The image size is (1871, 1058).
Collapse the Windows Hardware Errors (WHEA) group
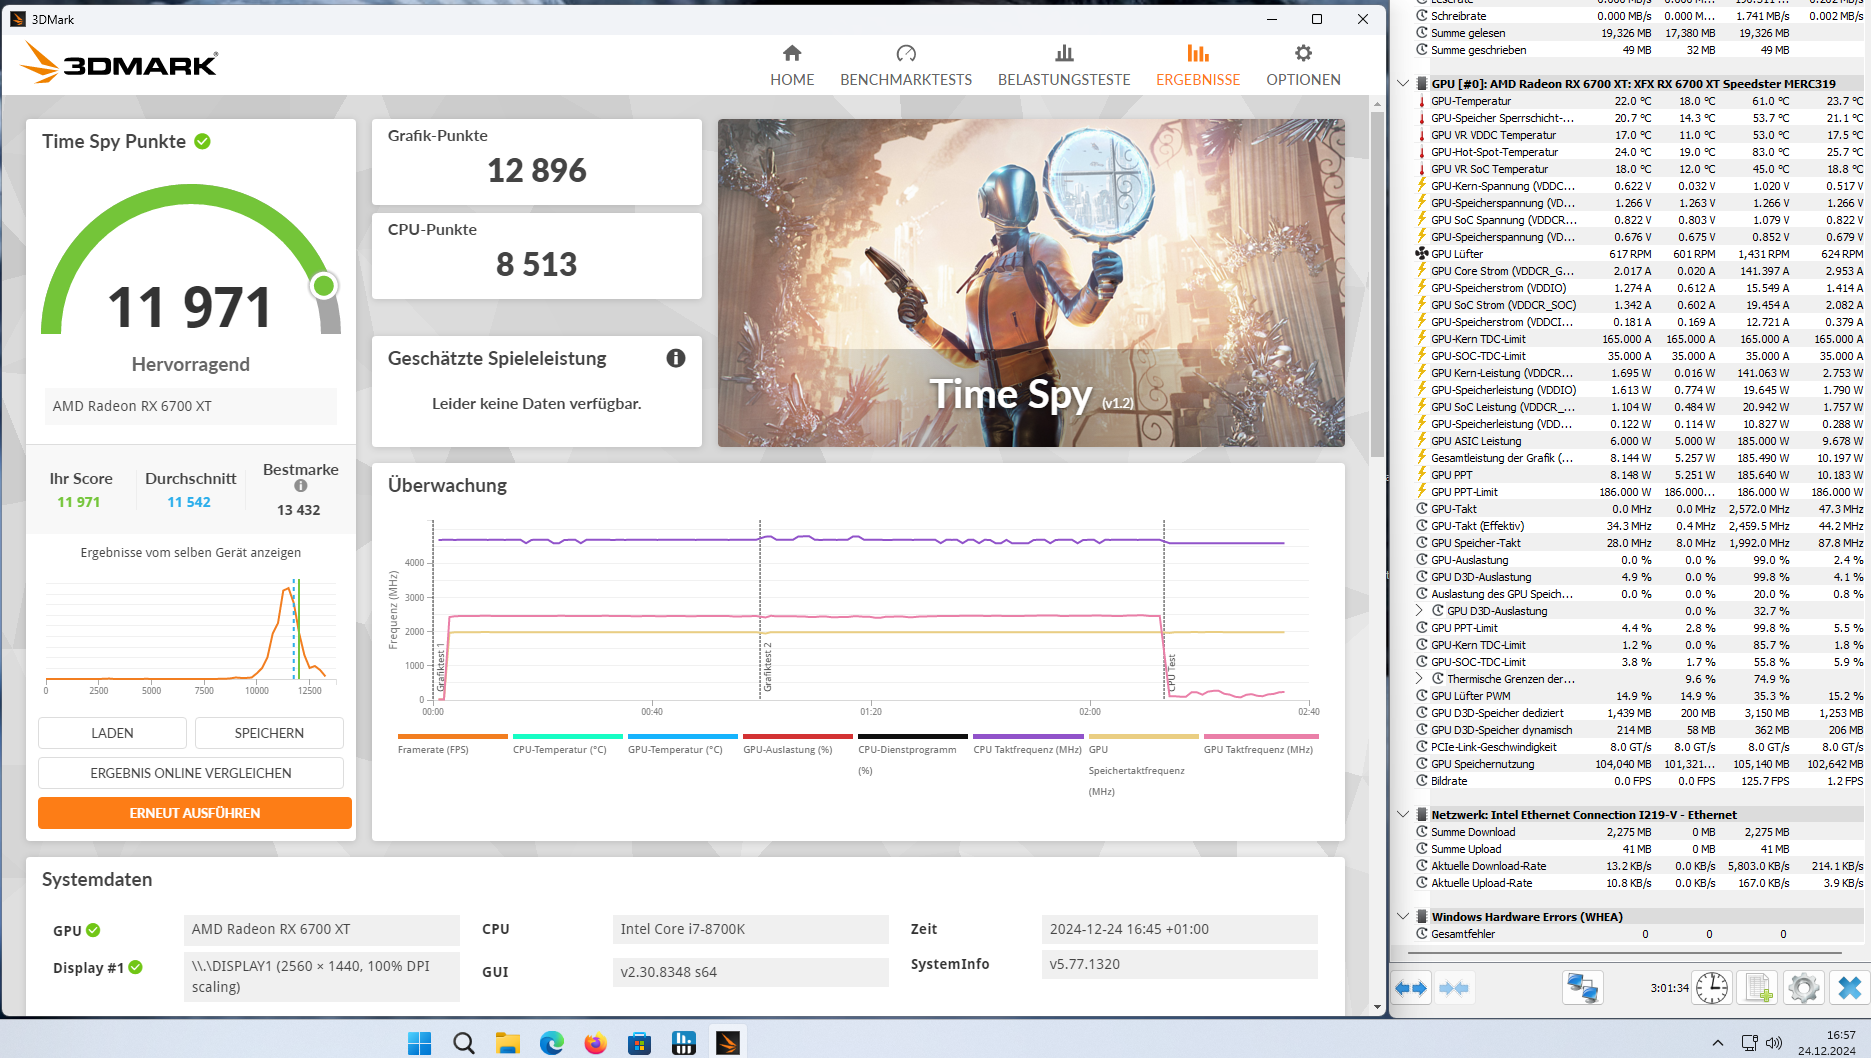[1403, 917]
